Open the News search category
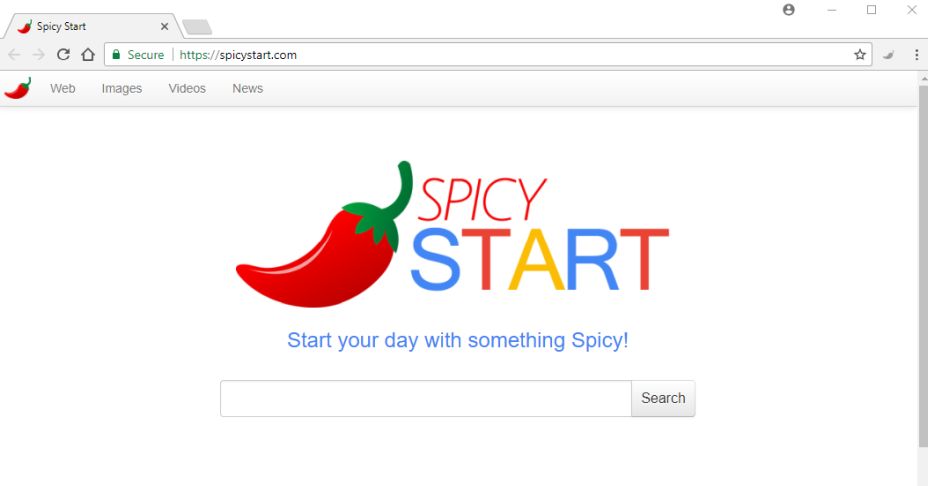This screenshot has width=928, height=486. click(x=247, y=88)
